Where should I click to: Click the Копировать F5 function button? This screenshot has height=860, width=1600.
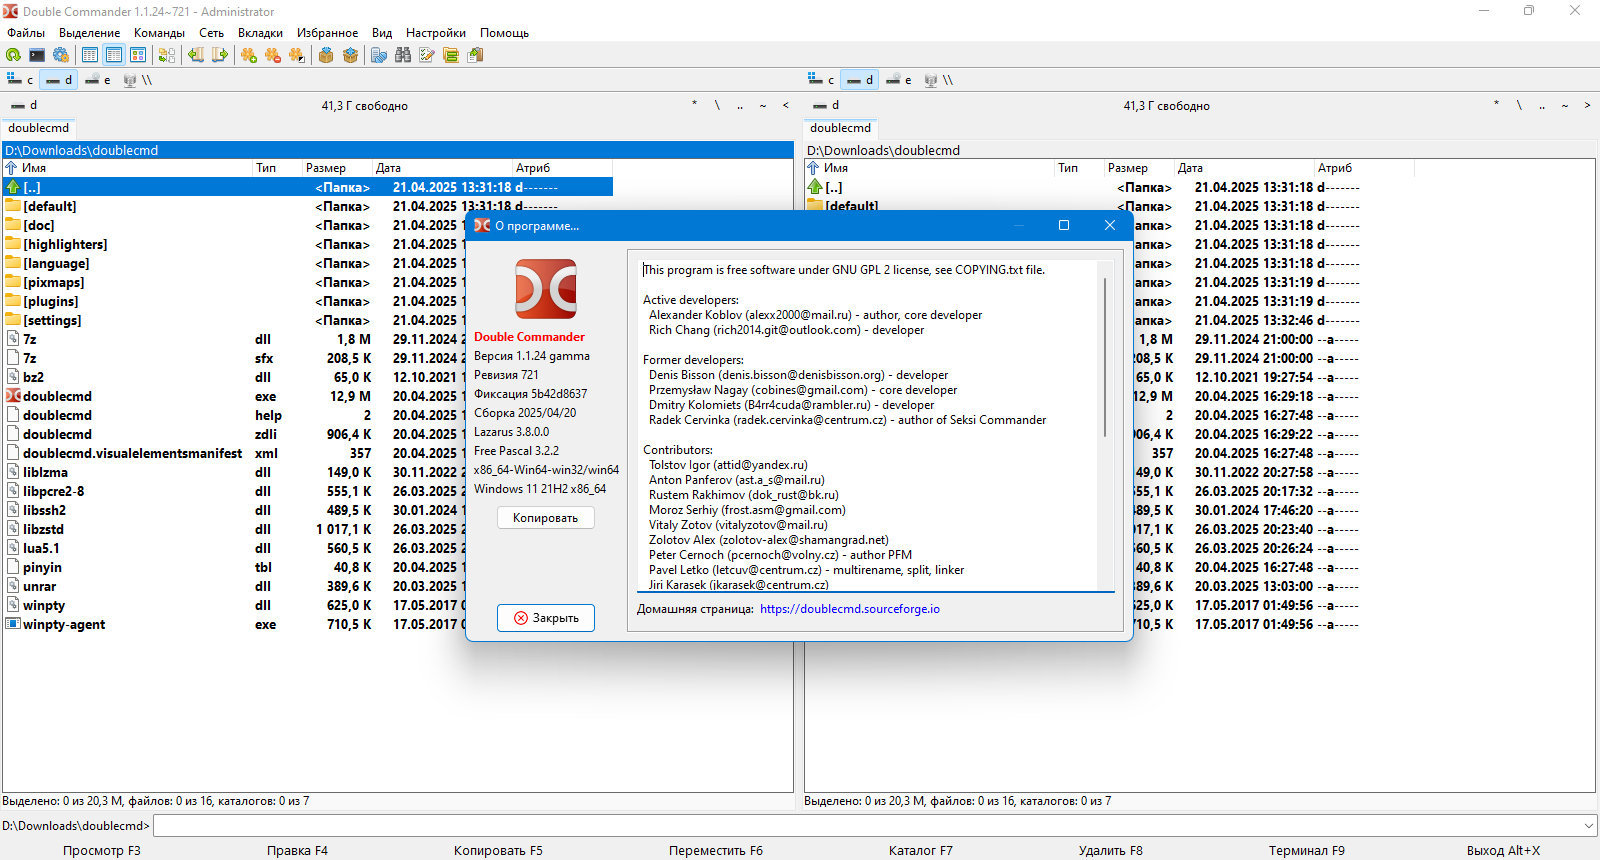coord(498,851)
